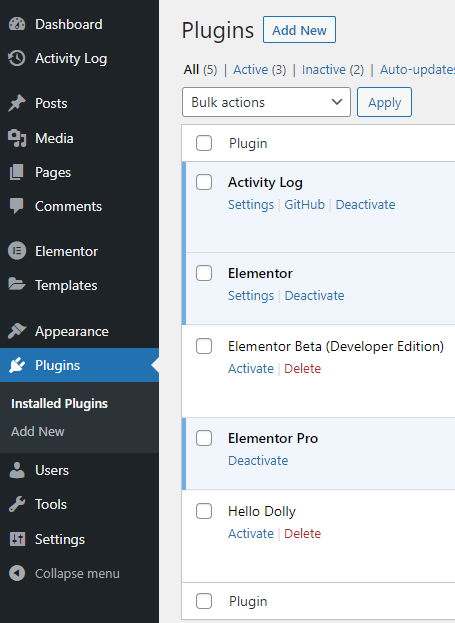This screenshot has height=623, width=455.
Task: Click the Users person icon
Action: (17, 470)
